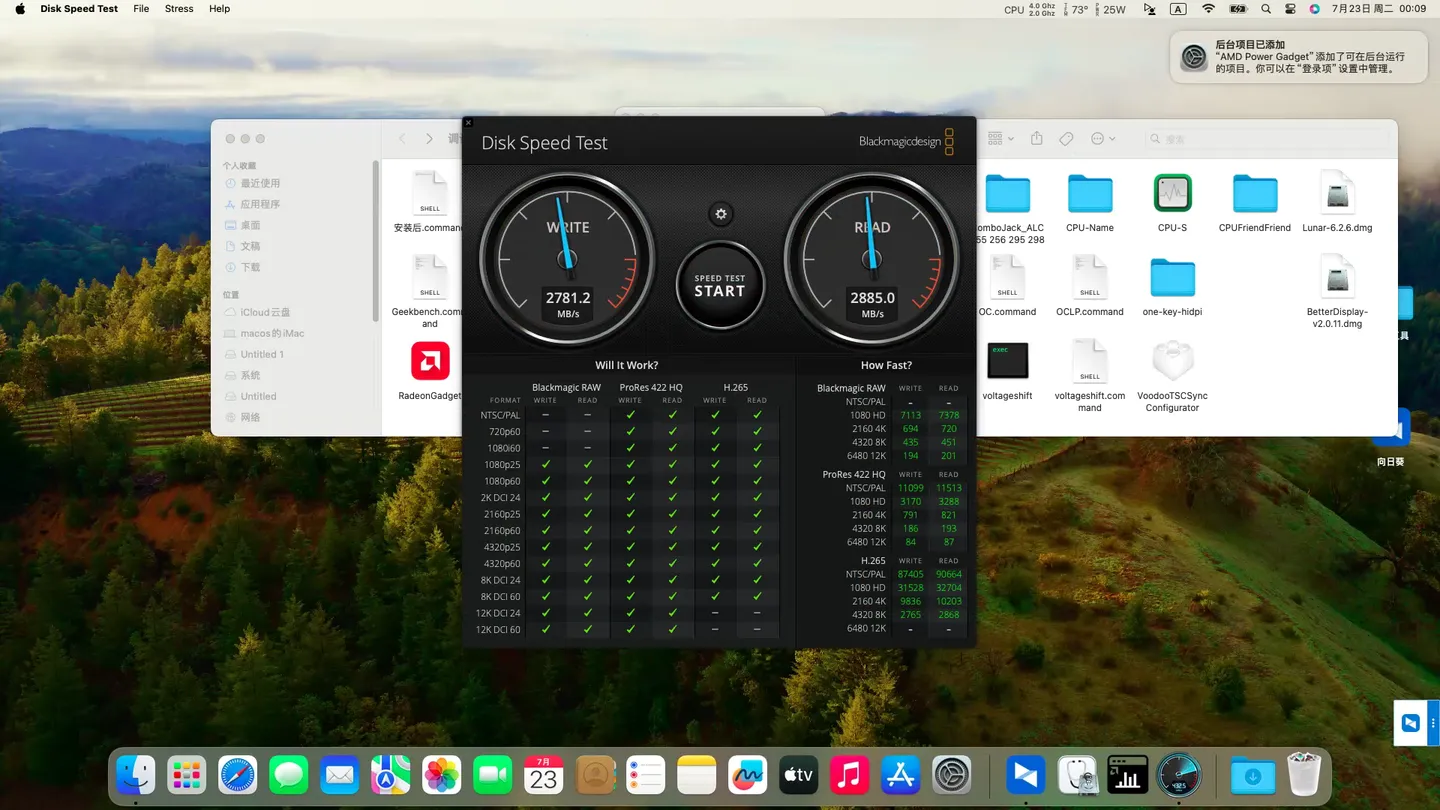
Task: Click the Finder back navigation arrow
Action: point(401,138)
